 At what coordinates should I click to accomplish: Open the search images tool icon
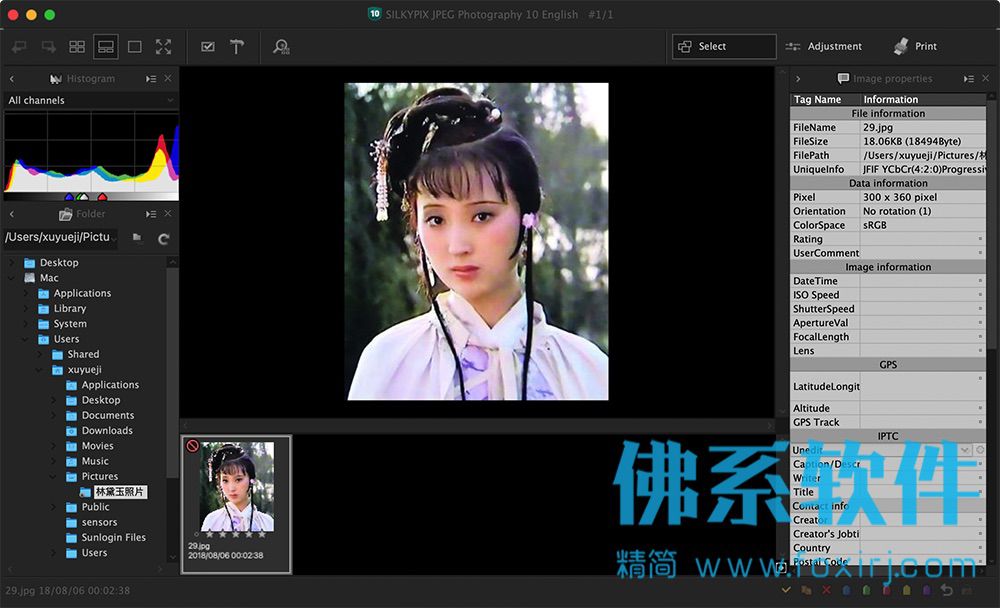[x=281, y=47]
